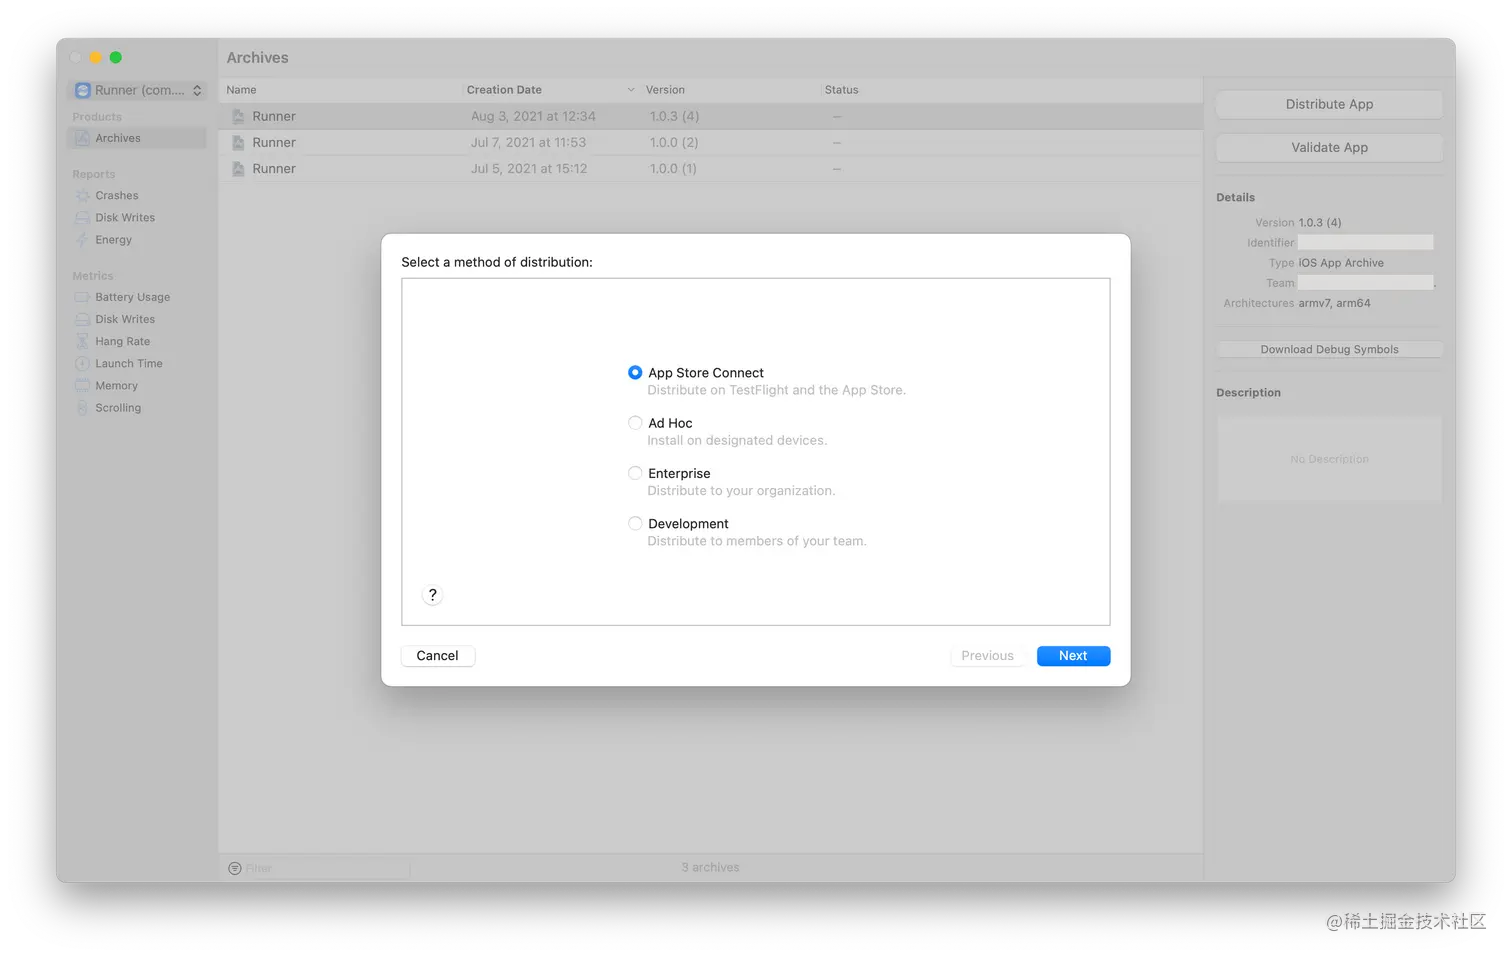Click the Filter archives text field
1512x957 pixels.
click(325, 868)
